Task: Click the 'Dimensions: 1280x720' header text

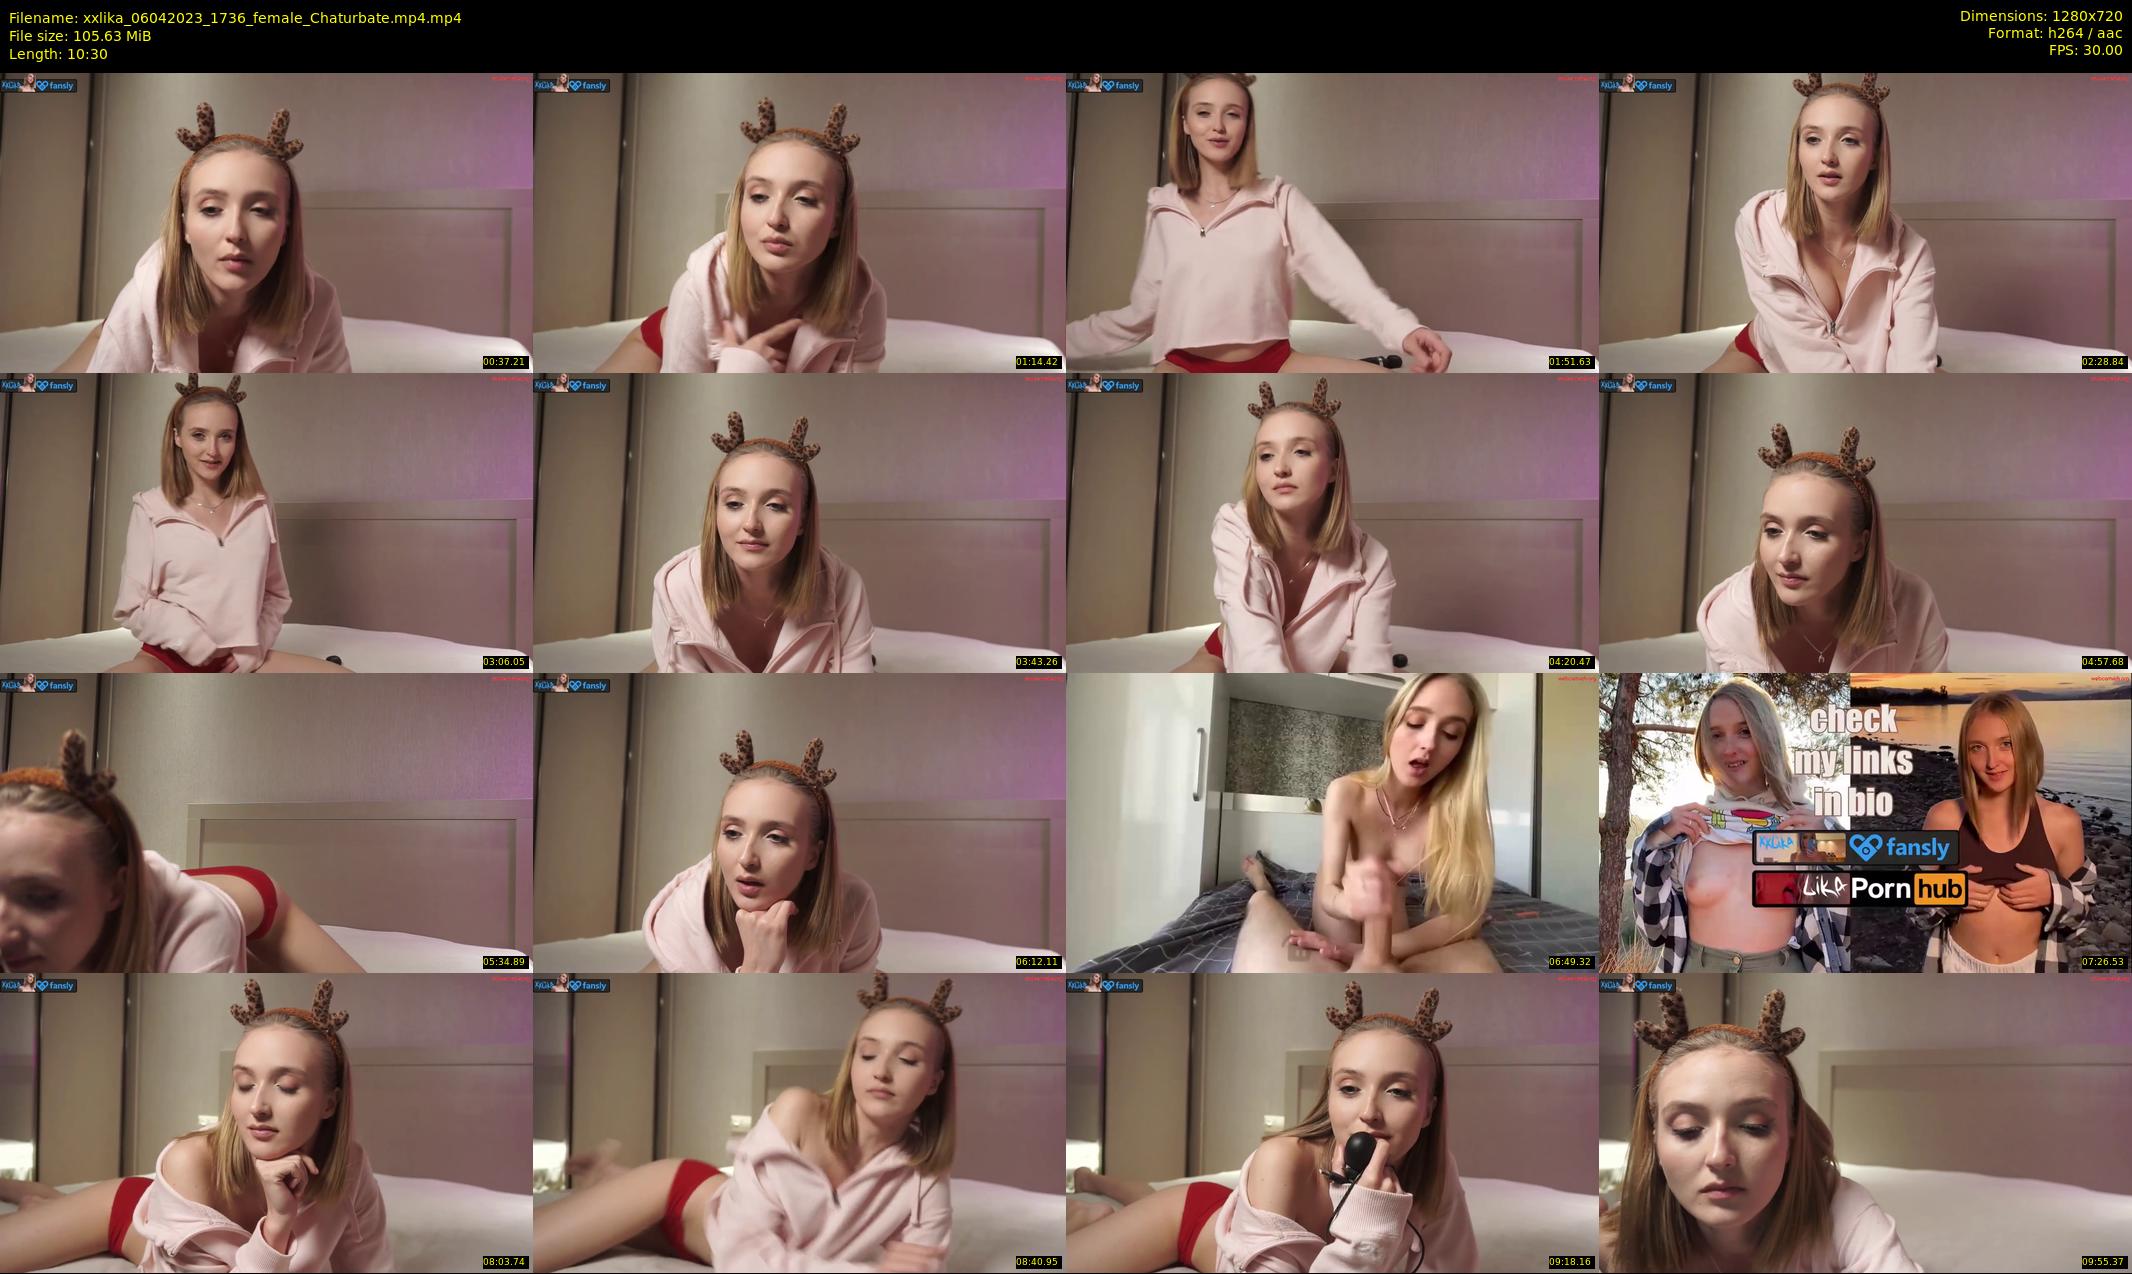Action: (2040, 16)
